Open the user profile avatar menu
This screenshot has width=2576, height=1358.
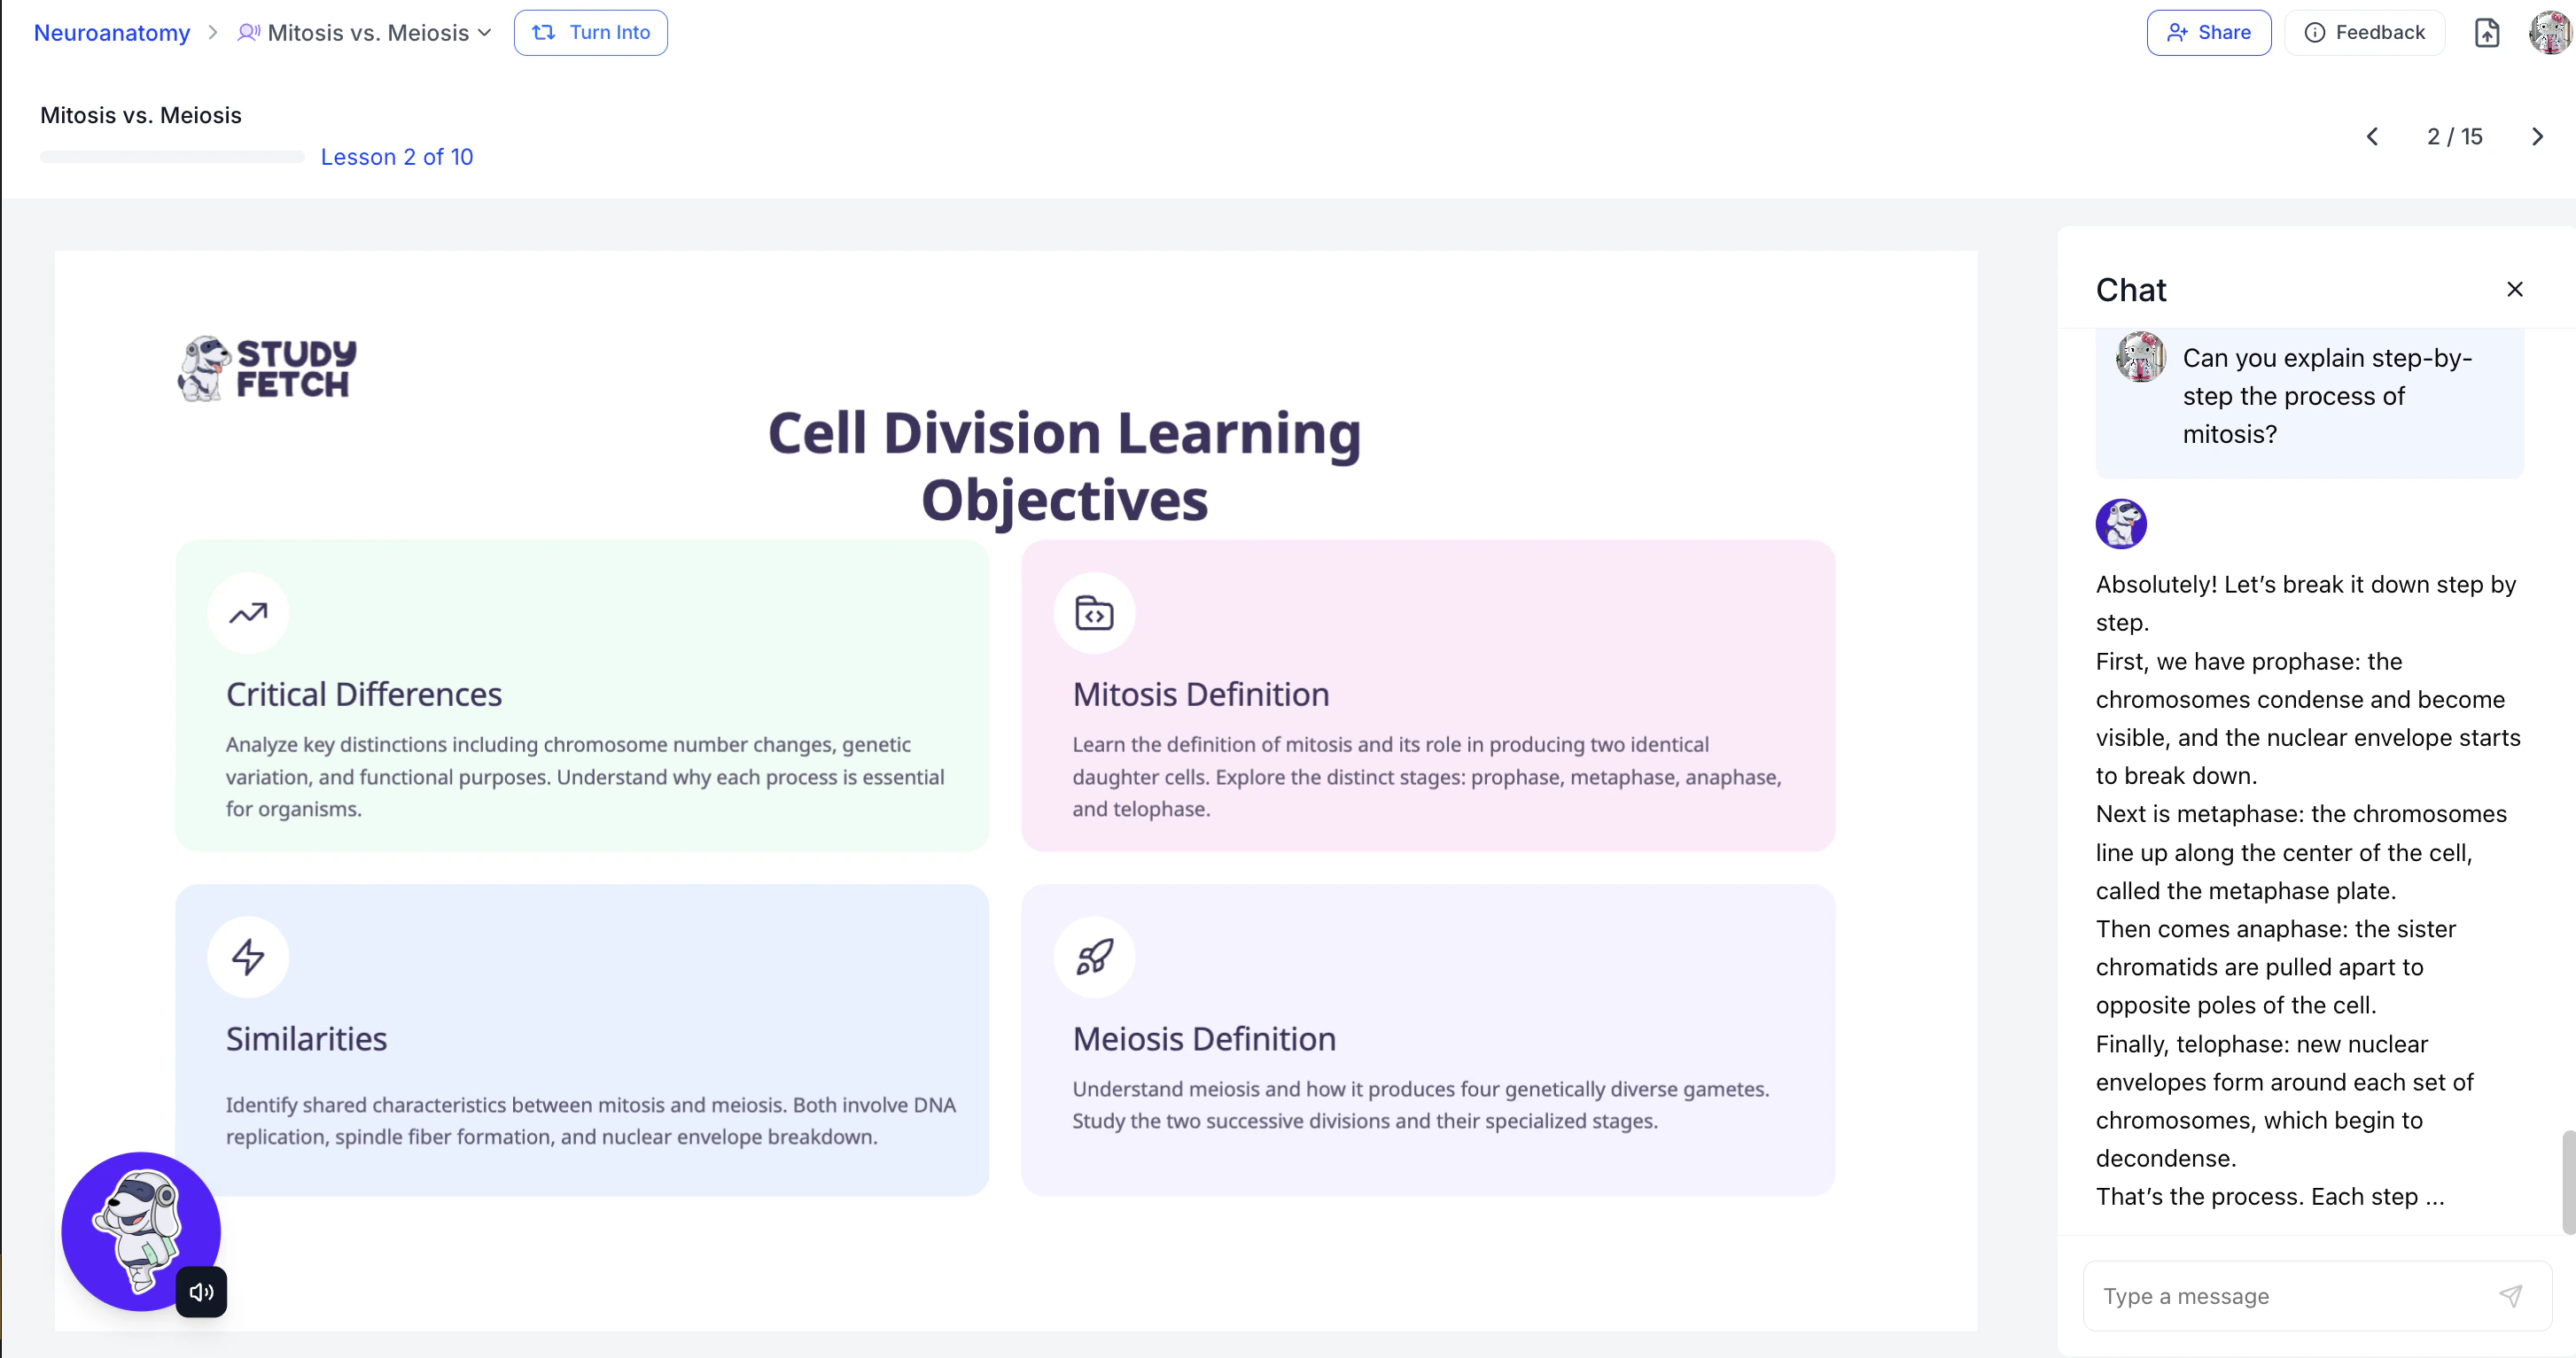tap(2549, 33)
